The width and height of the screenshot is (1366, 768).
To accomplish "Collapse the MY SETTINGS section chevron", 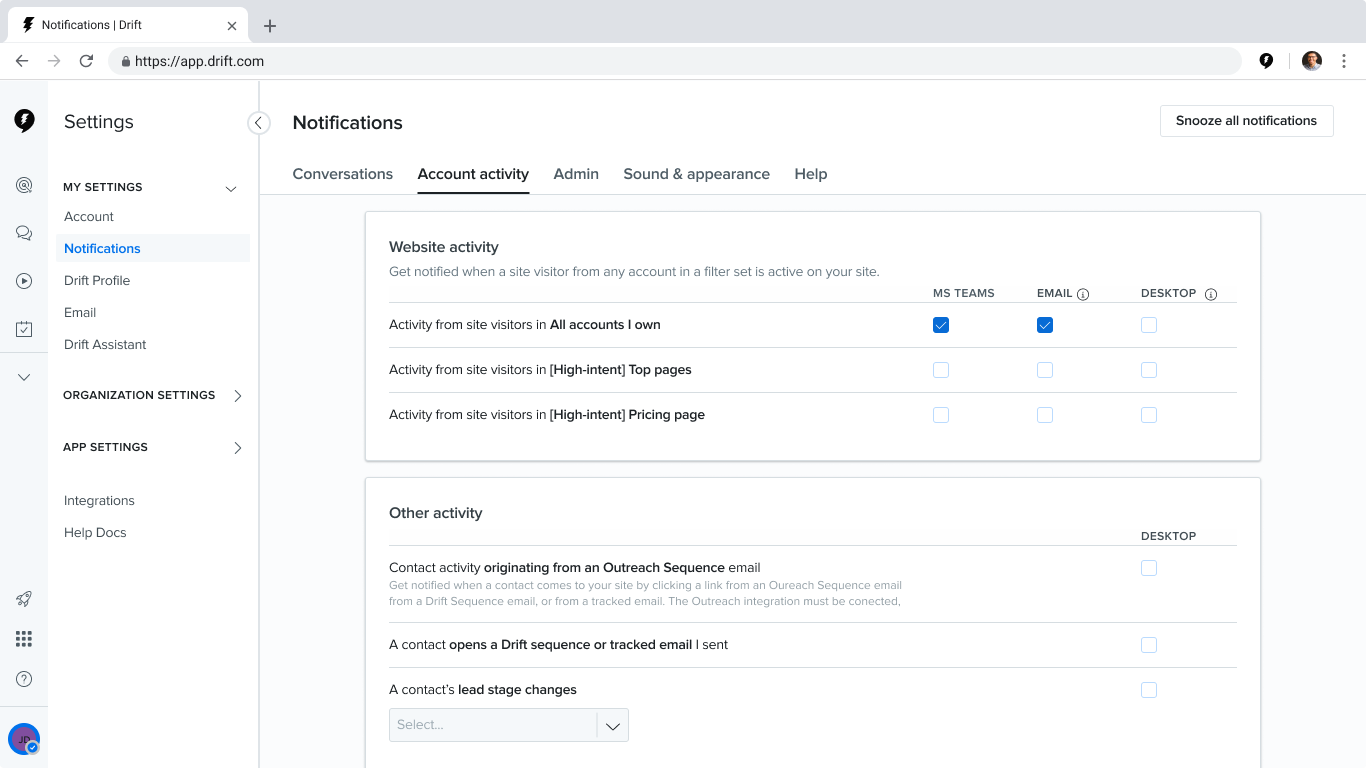I will [x=231, y=188].
